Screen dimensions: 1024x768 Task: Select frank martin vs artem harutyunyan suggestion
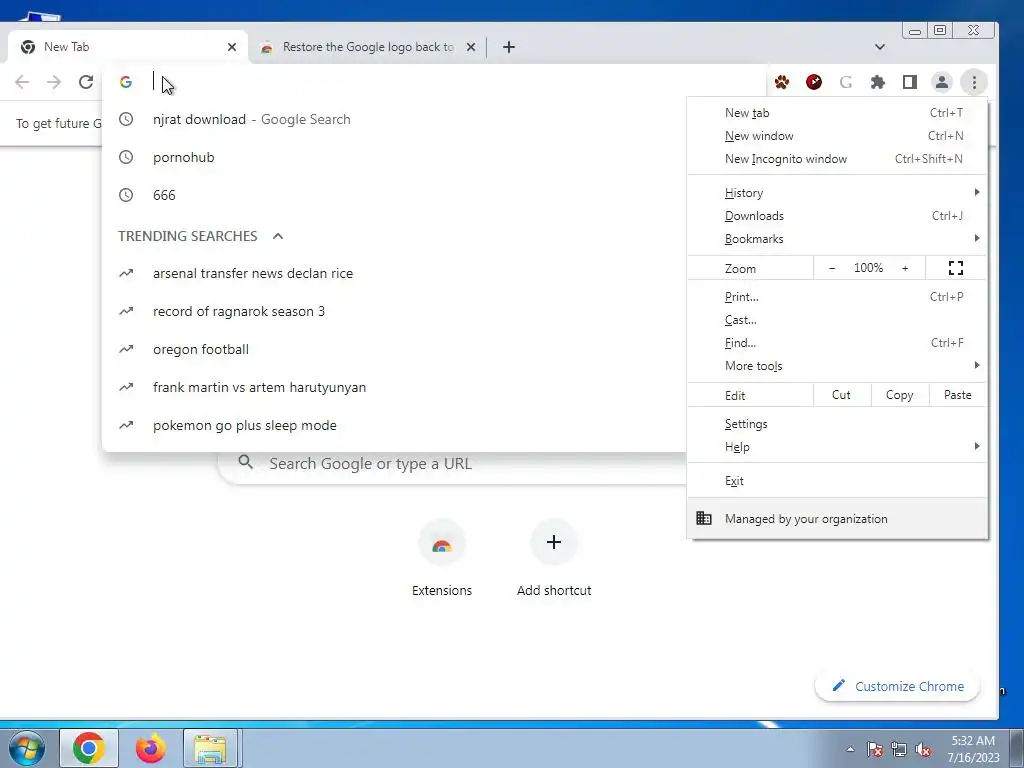[394, 387]
